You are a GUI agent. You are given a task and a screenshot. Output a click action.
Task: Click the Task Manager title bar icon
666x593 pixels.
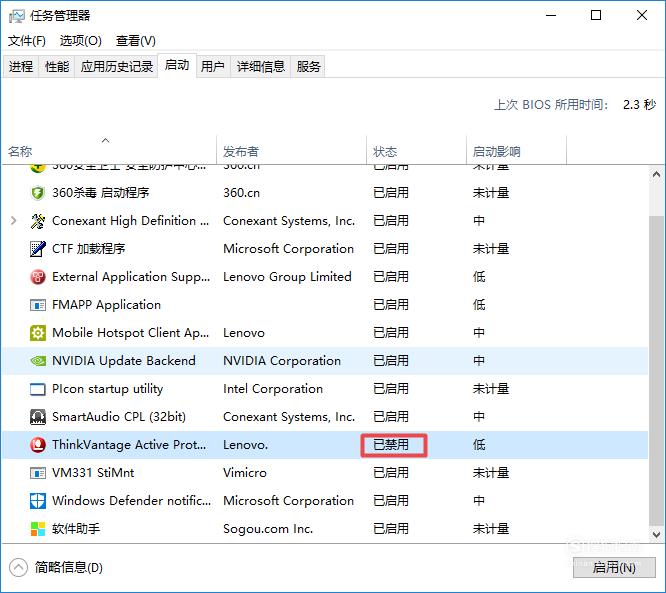[17, 16]
